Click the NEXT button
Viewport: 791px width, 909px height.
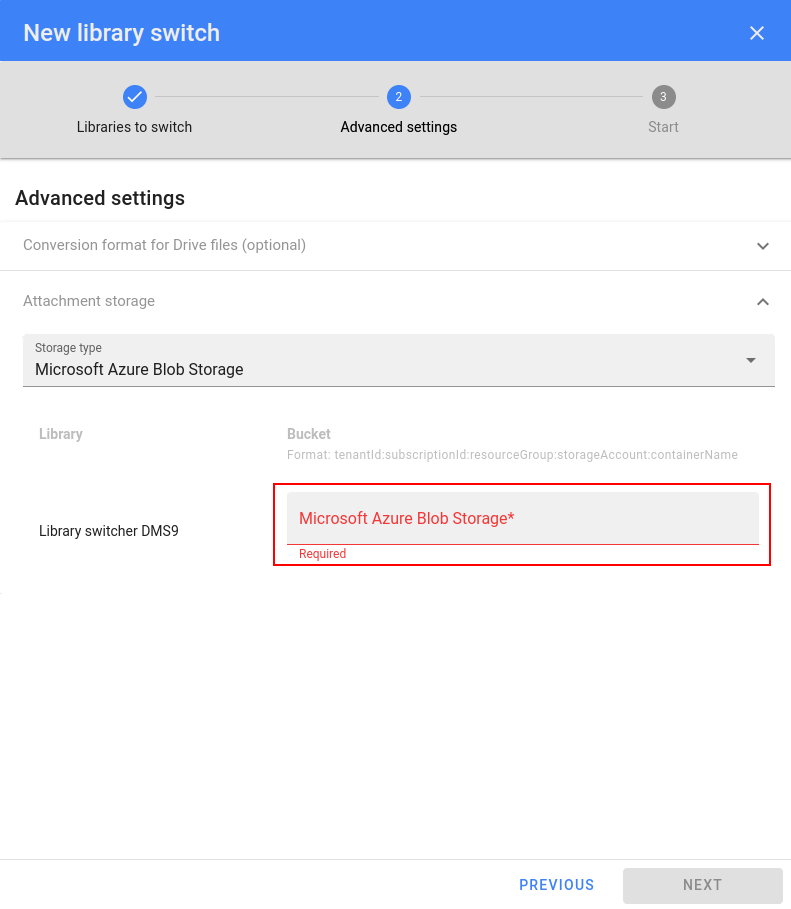pyautogui.click(x=702, y=885)
